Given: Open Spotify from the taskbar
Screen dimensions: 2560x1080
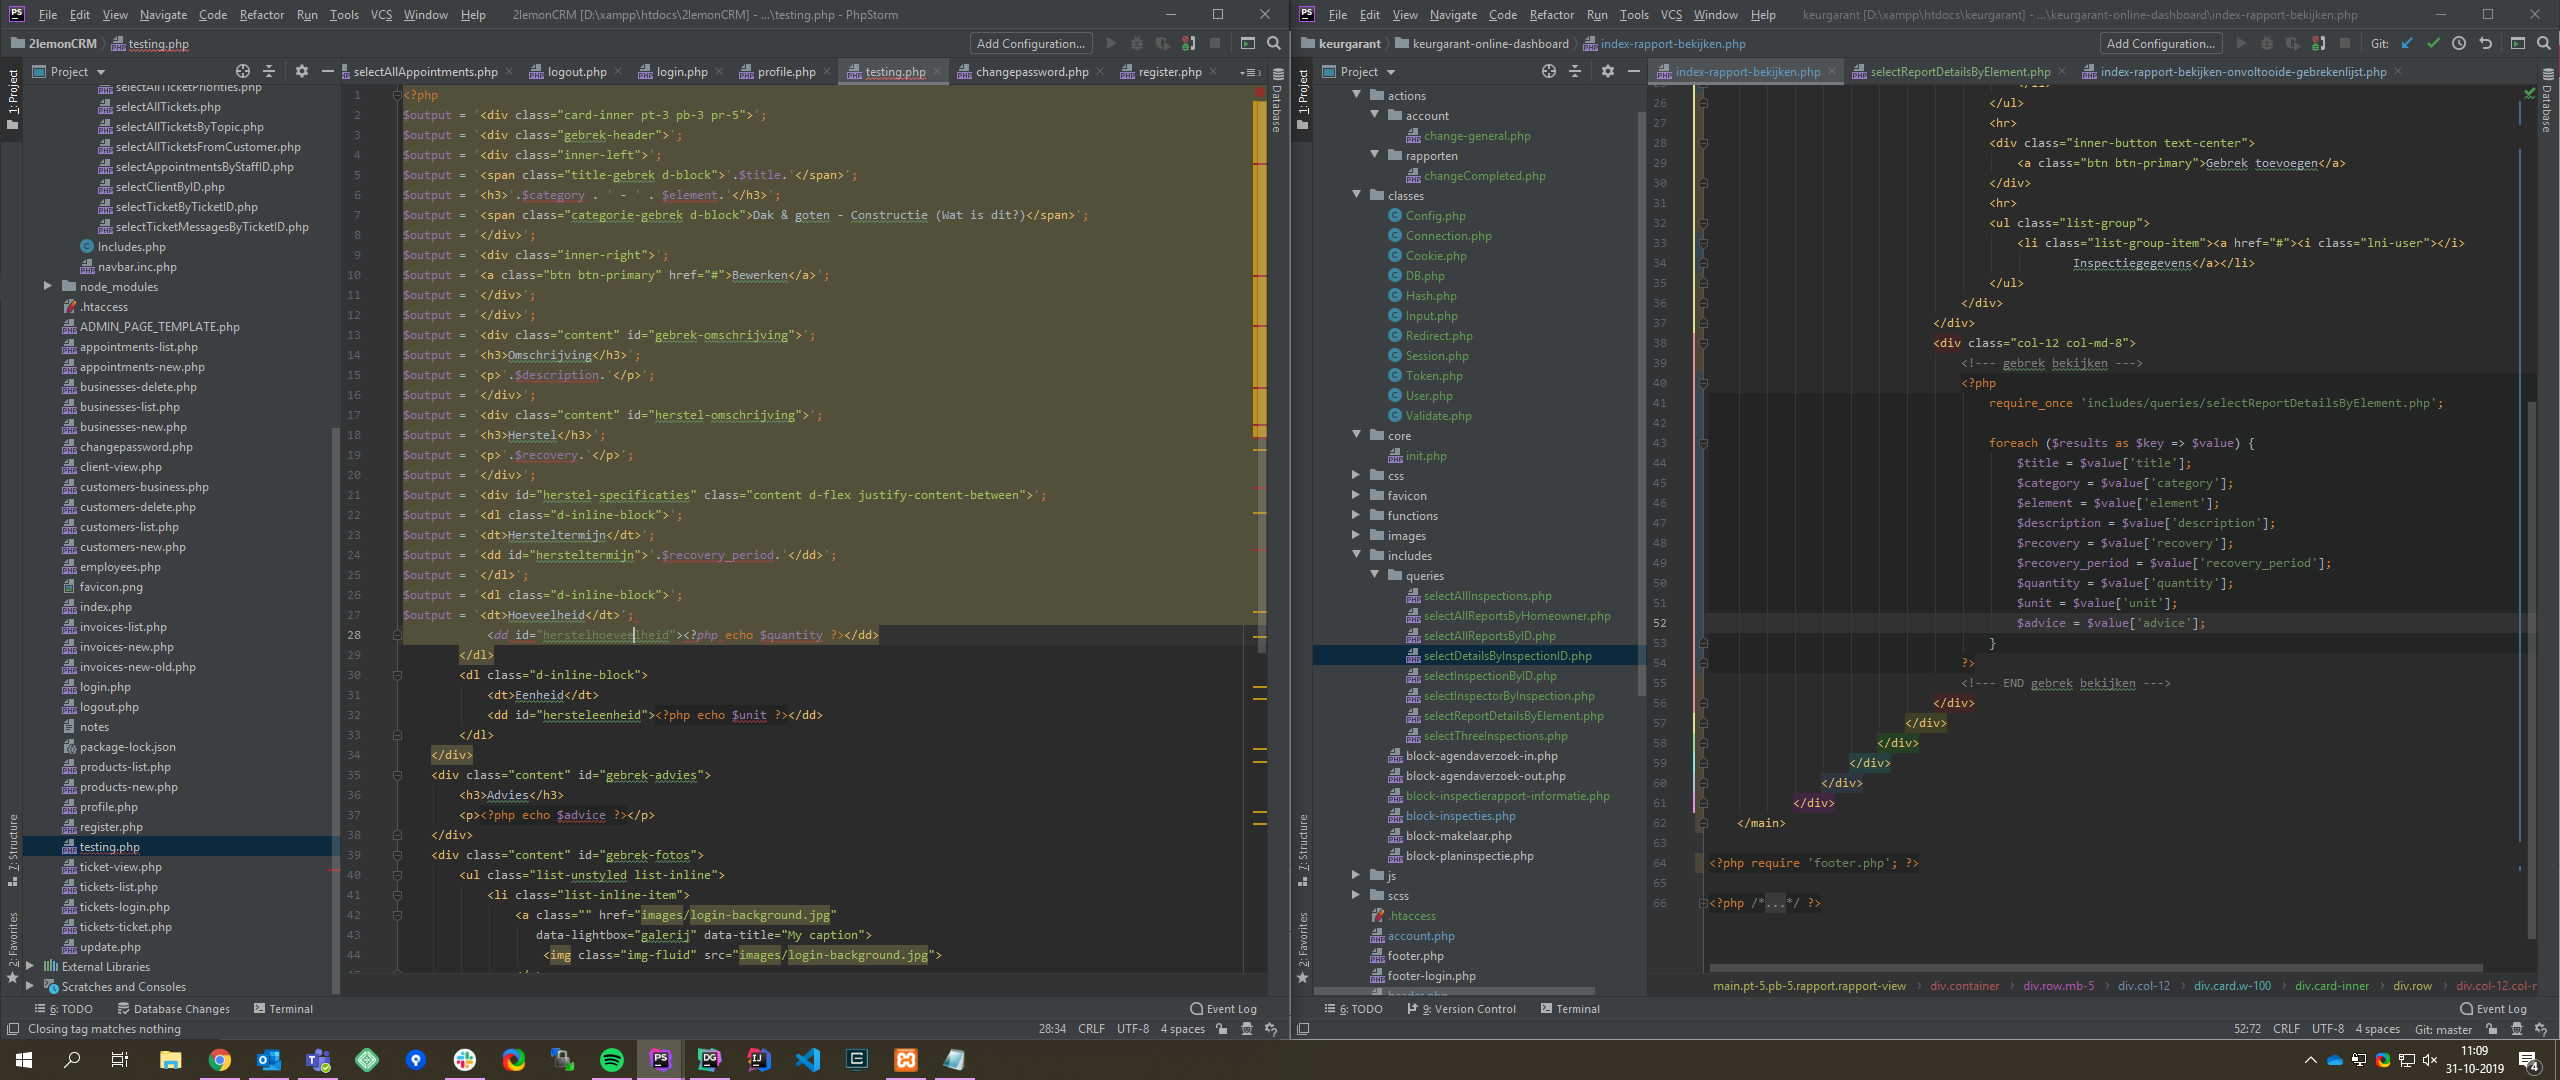Looking at the screenshot, I should pos(611,1060).
